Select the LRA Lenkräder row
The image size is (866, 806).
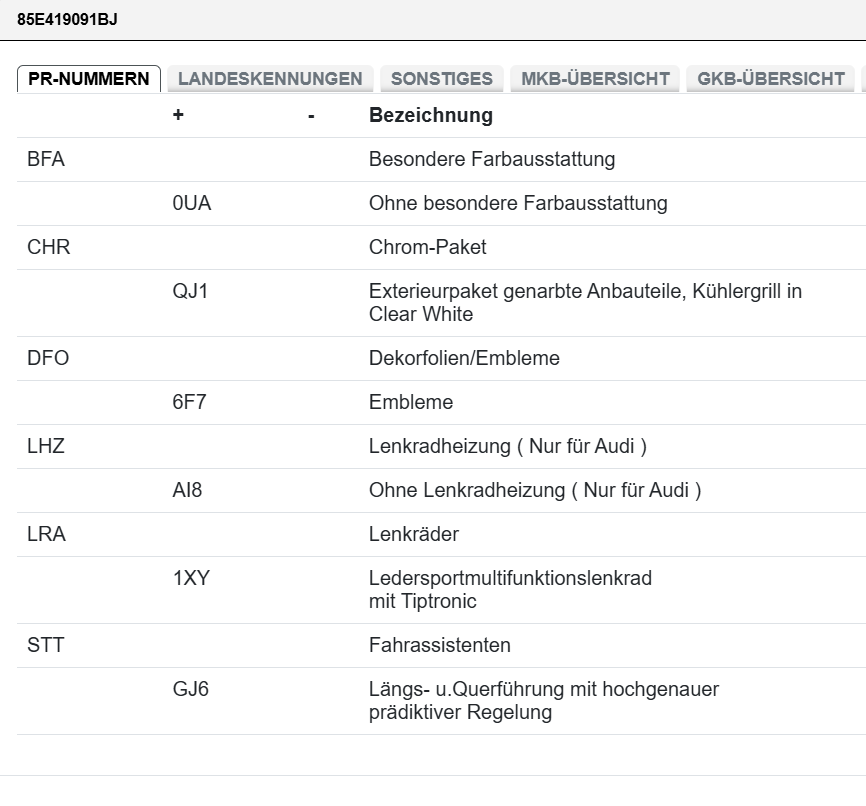(441, 534)
